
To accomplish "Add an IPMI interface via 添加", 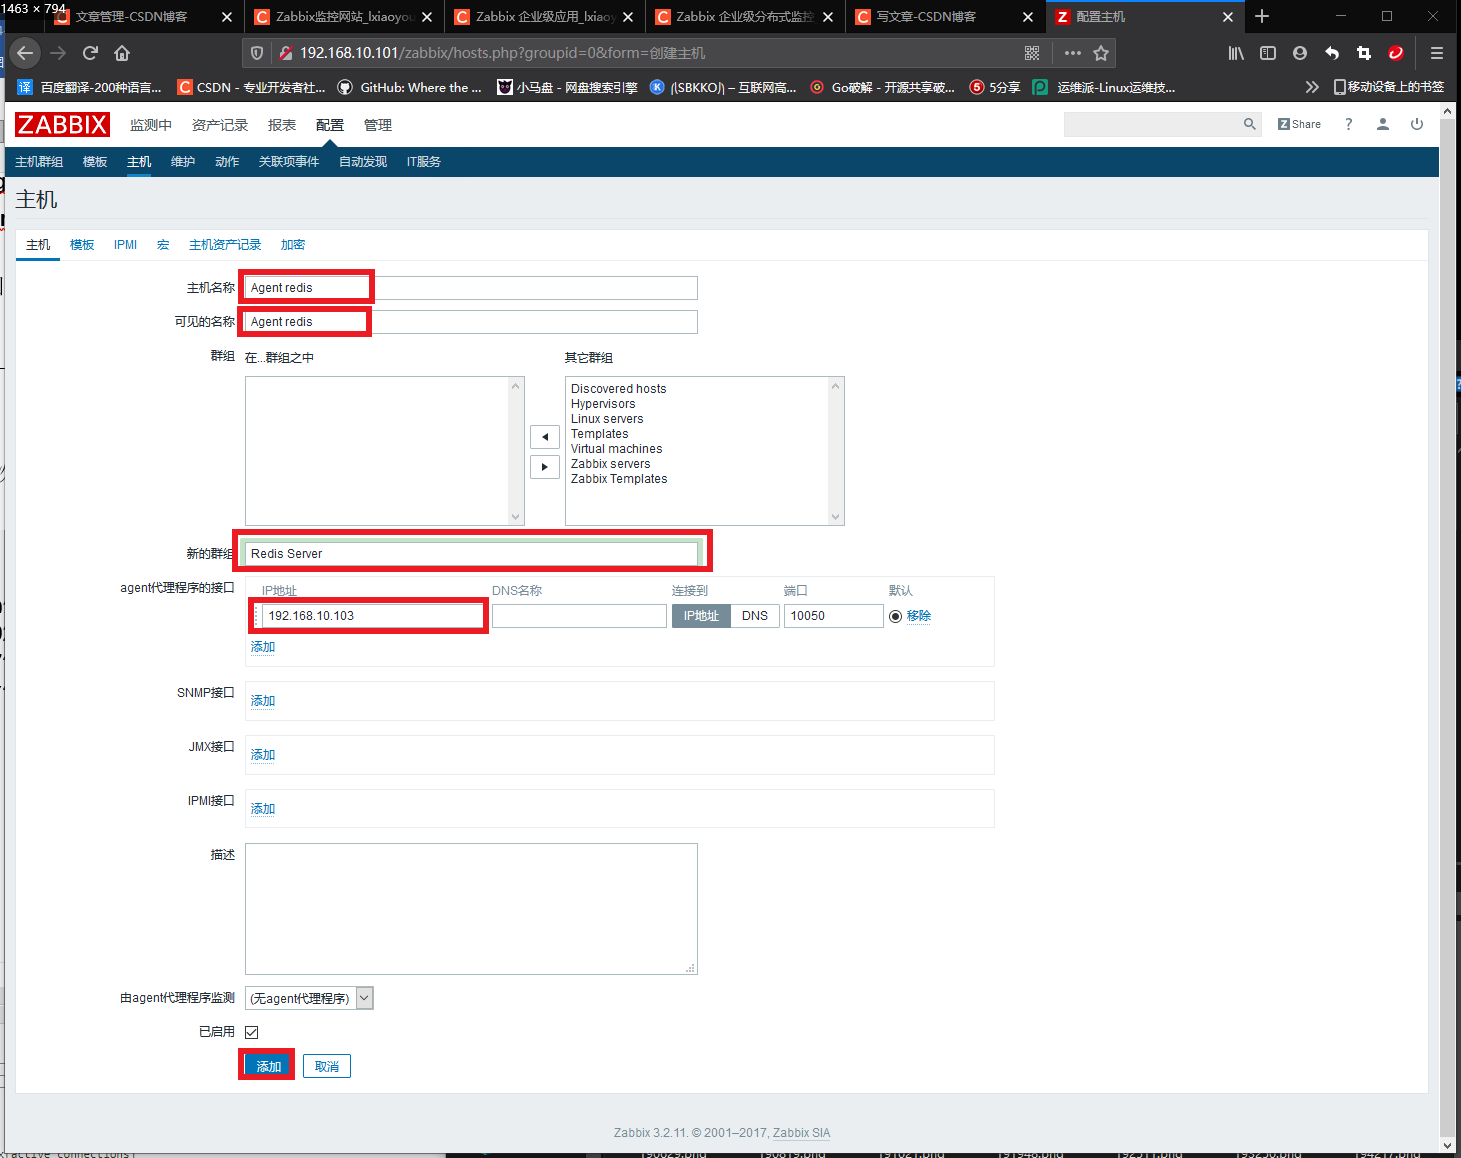I will pyautogui.click(x=263, y=809).
